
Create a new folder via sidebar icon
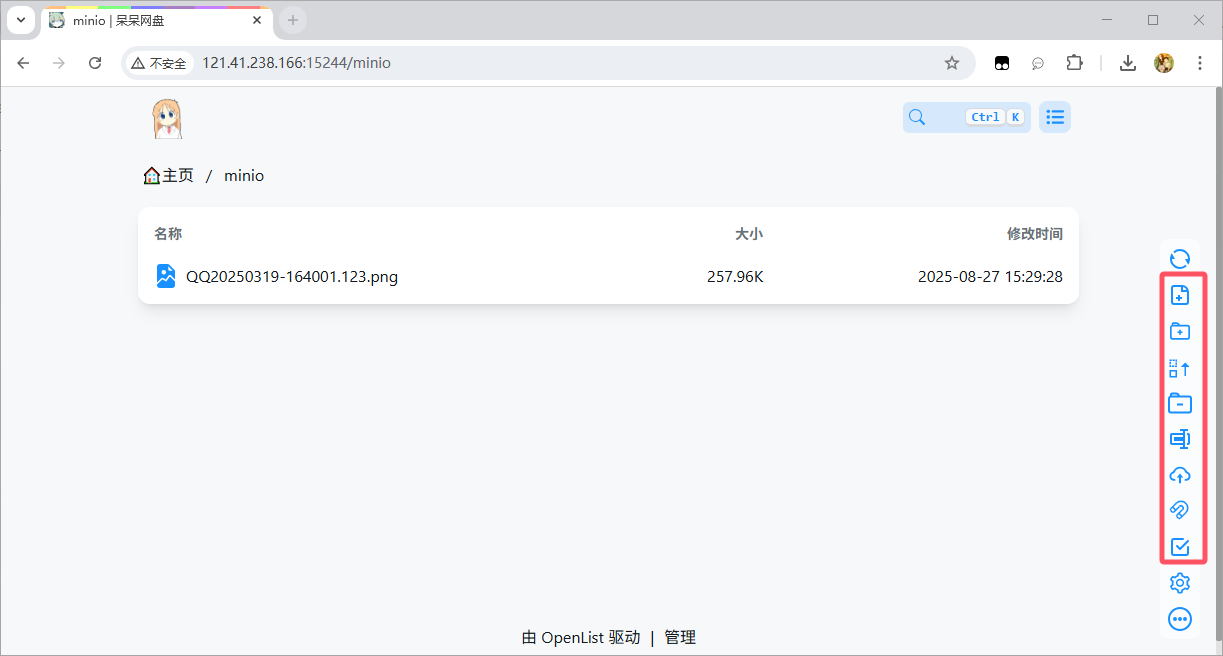tap(1180, 331)
